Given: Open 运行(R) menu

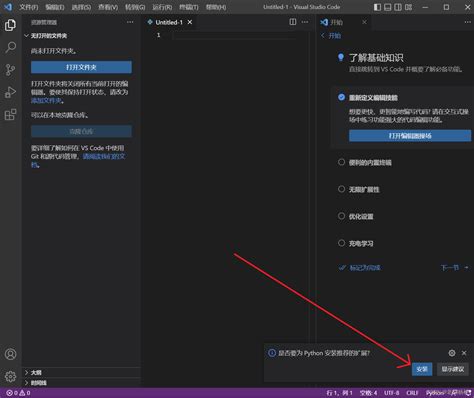Looking at the screenshot, I should pyautogui.click(x=162, y=7).
